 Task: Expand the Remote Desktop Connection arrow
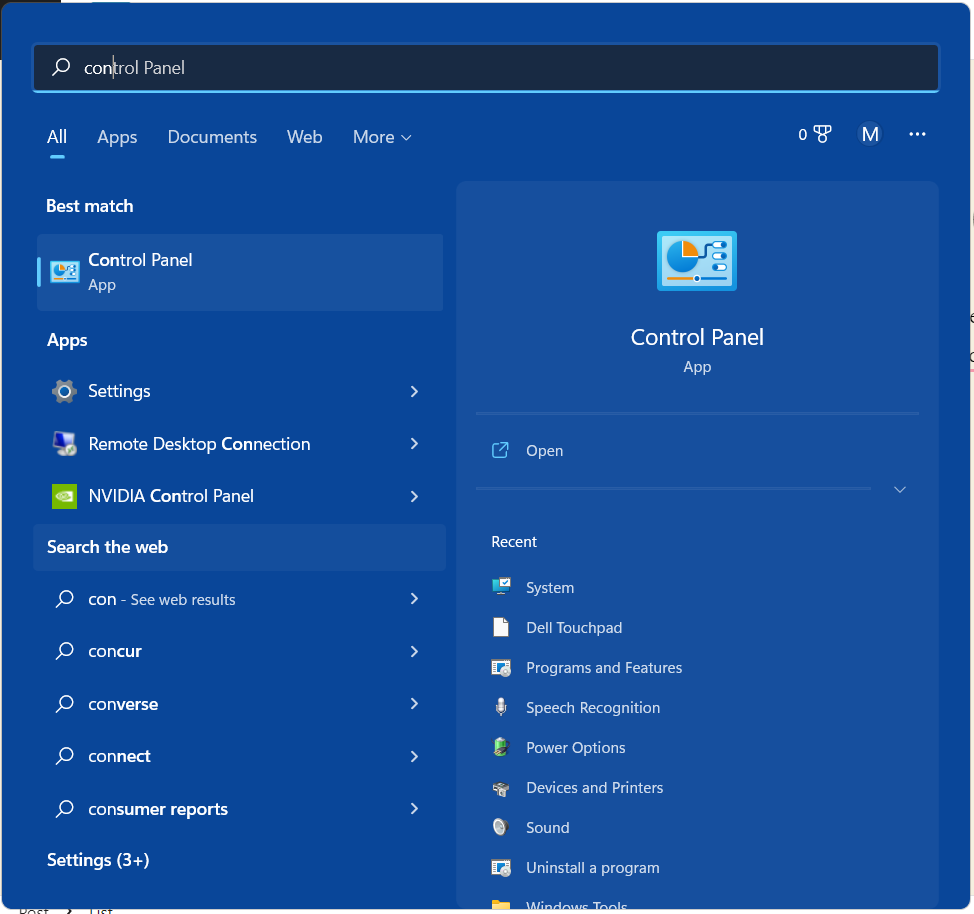(414, 444)
